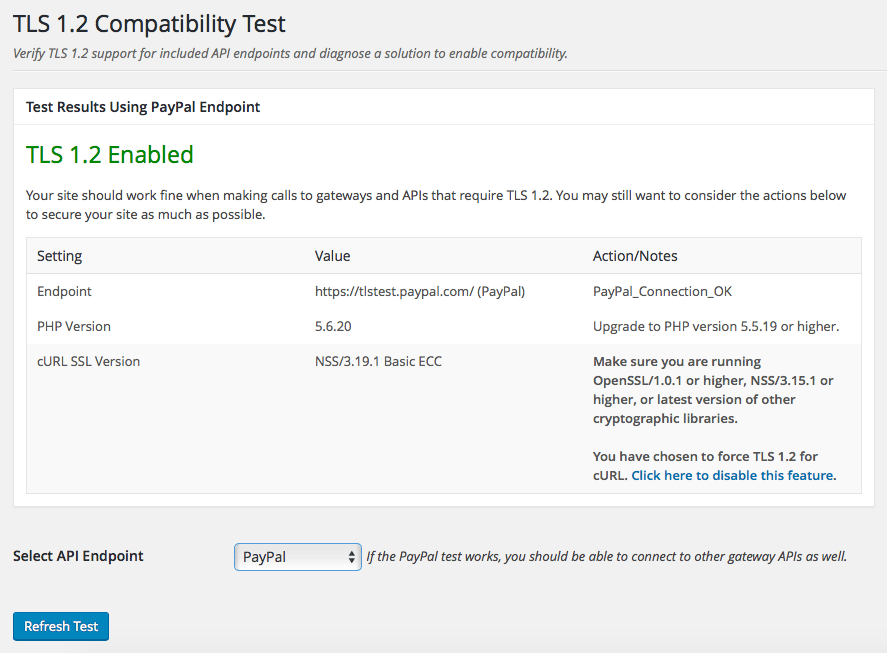
Task: Click the green 'TLS 1.2 Enabled' status heading
Action: click(110, 155)
